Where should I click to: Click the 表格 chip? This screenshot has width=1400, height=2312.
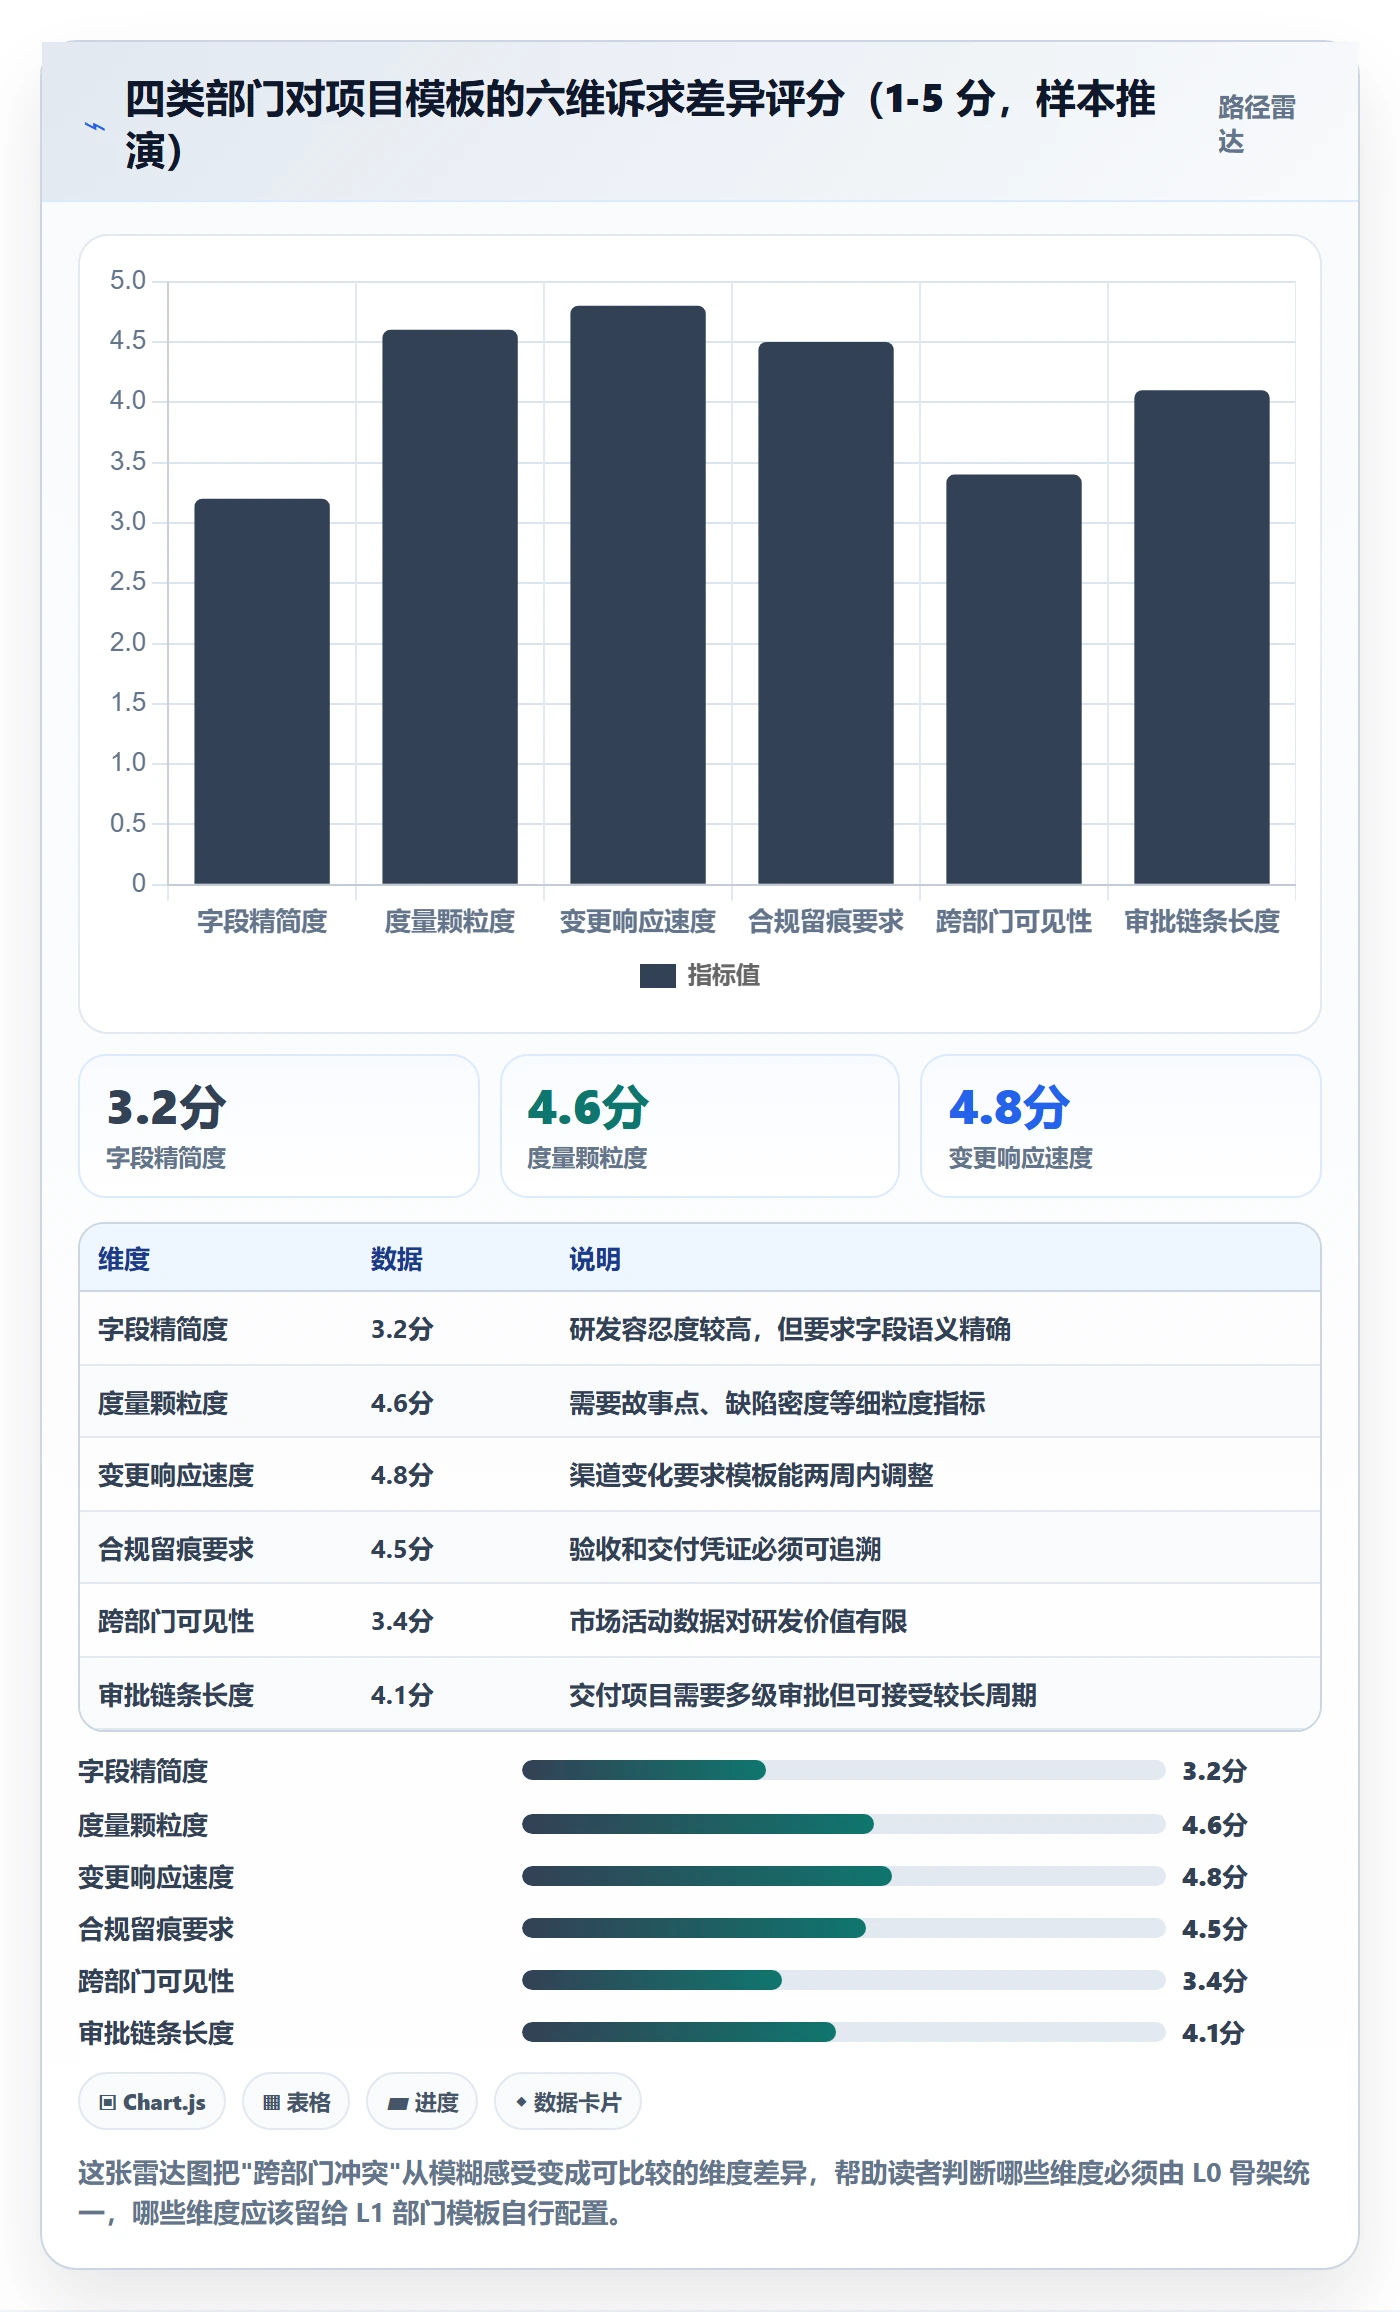296,2102
